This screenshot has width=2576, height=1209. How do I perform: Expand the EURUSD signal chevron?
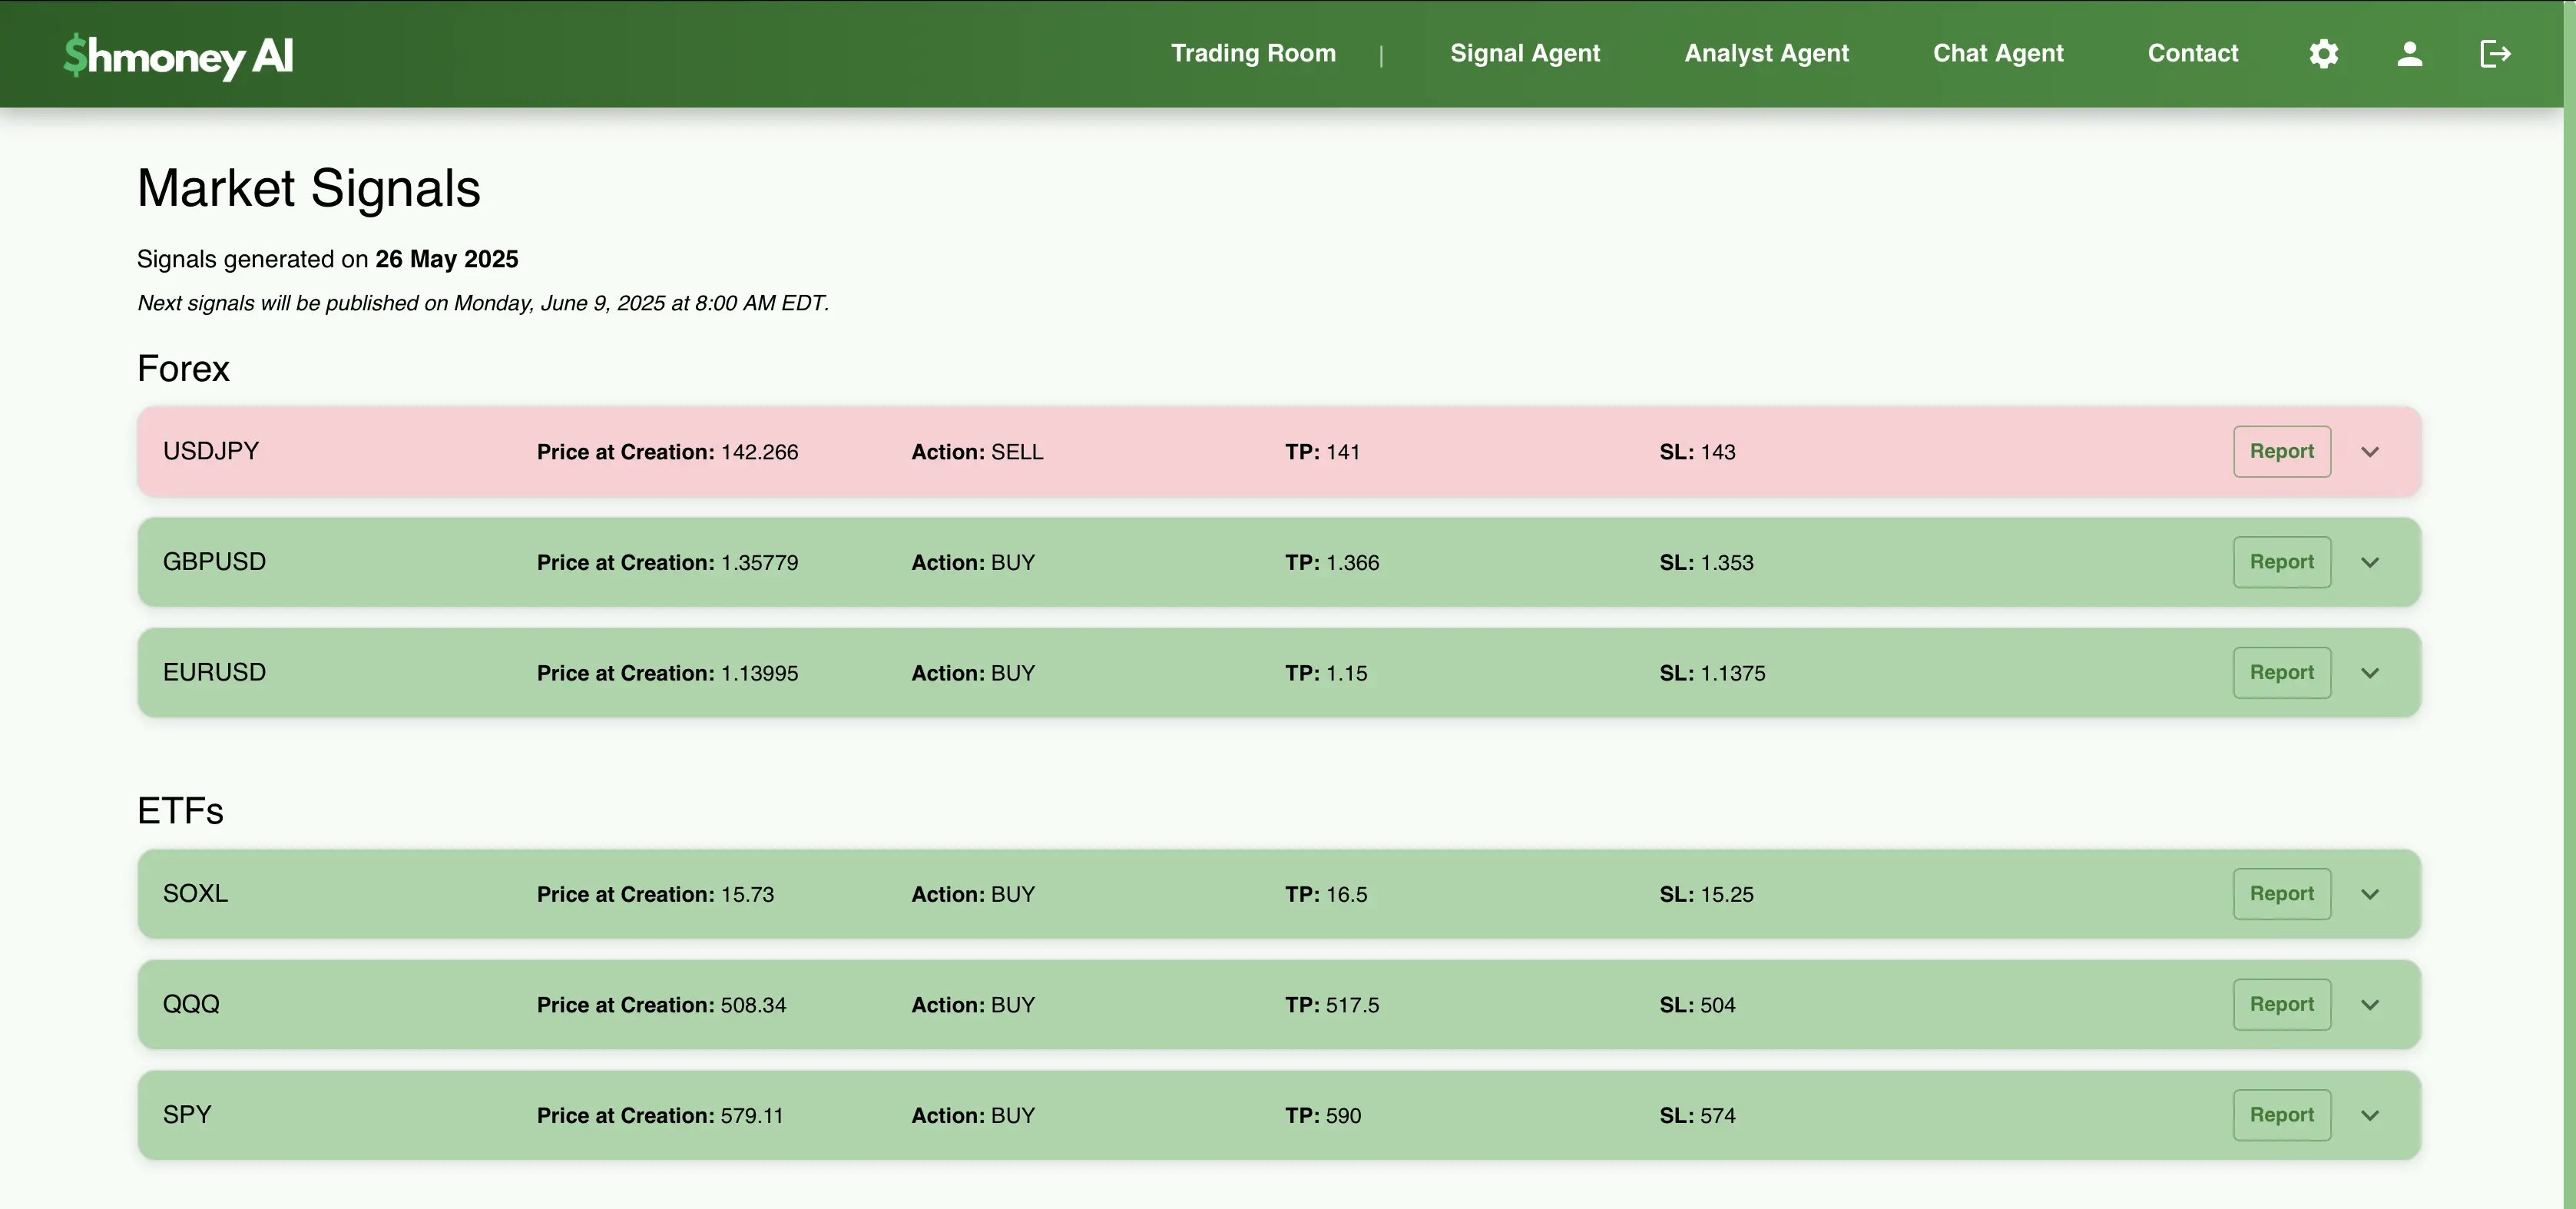click(2369, 673)
